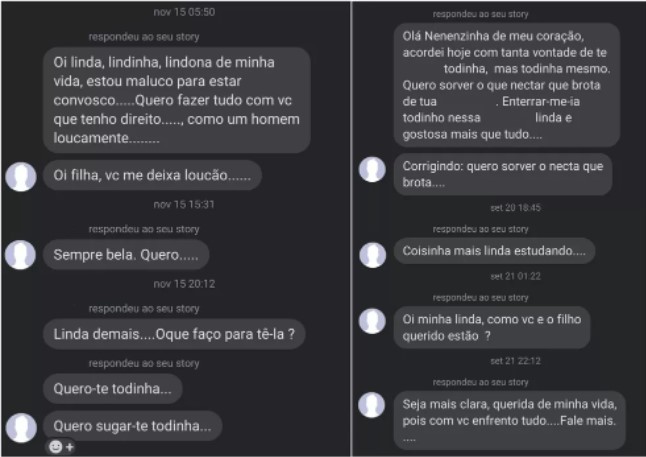Viewport: 646px width, 457px height.
Task: Select the 'Oi linda, lindinha' message bubble
Action: pyautogui.click(x=177, y=100)
